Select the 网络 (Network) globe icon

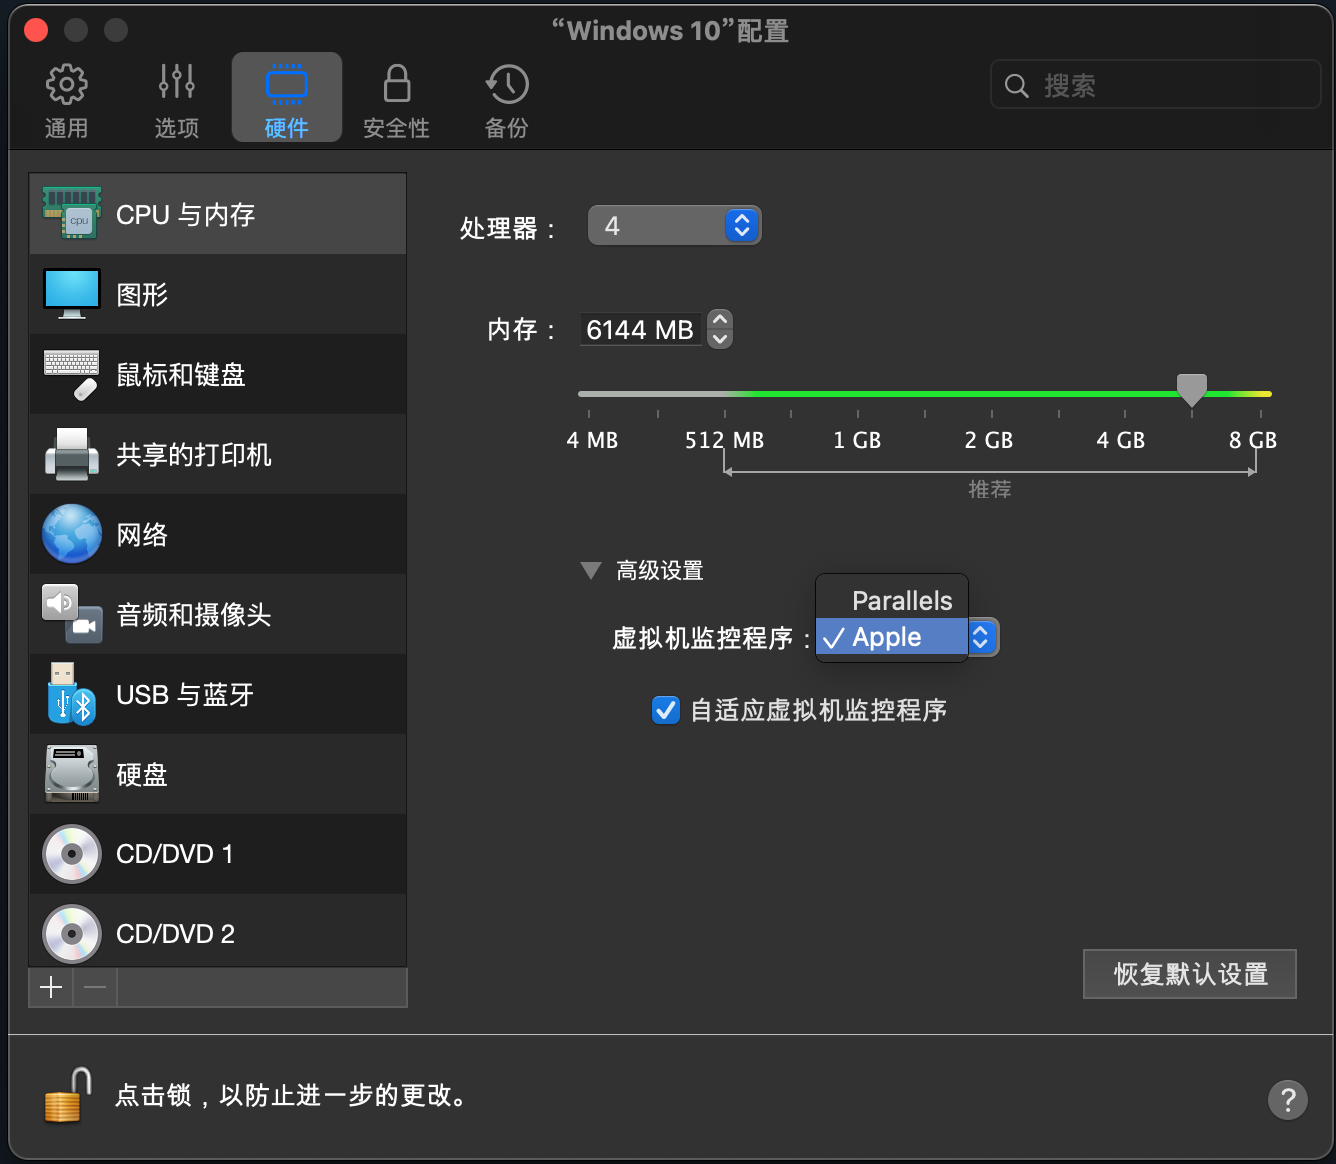(72, 534)
